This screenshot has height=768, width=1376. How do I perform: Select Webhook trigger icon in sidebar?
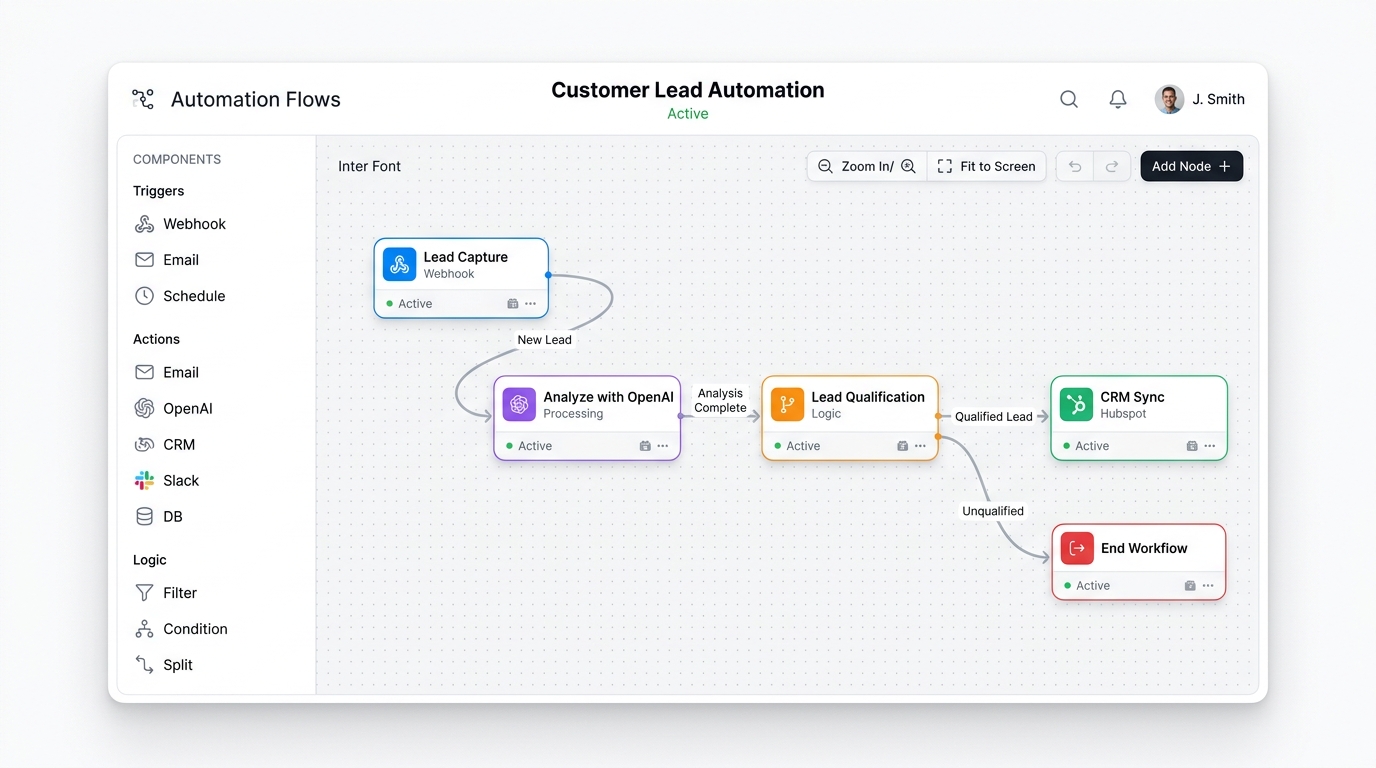pos(144,224)
